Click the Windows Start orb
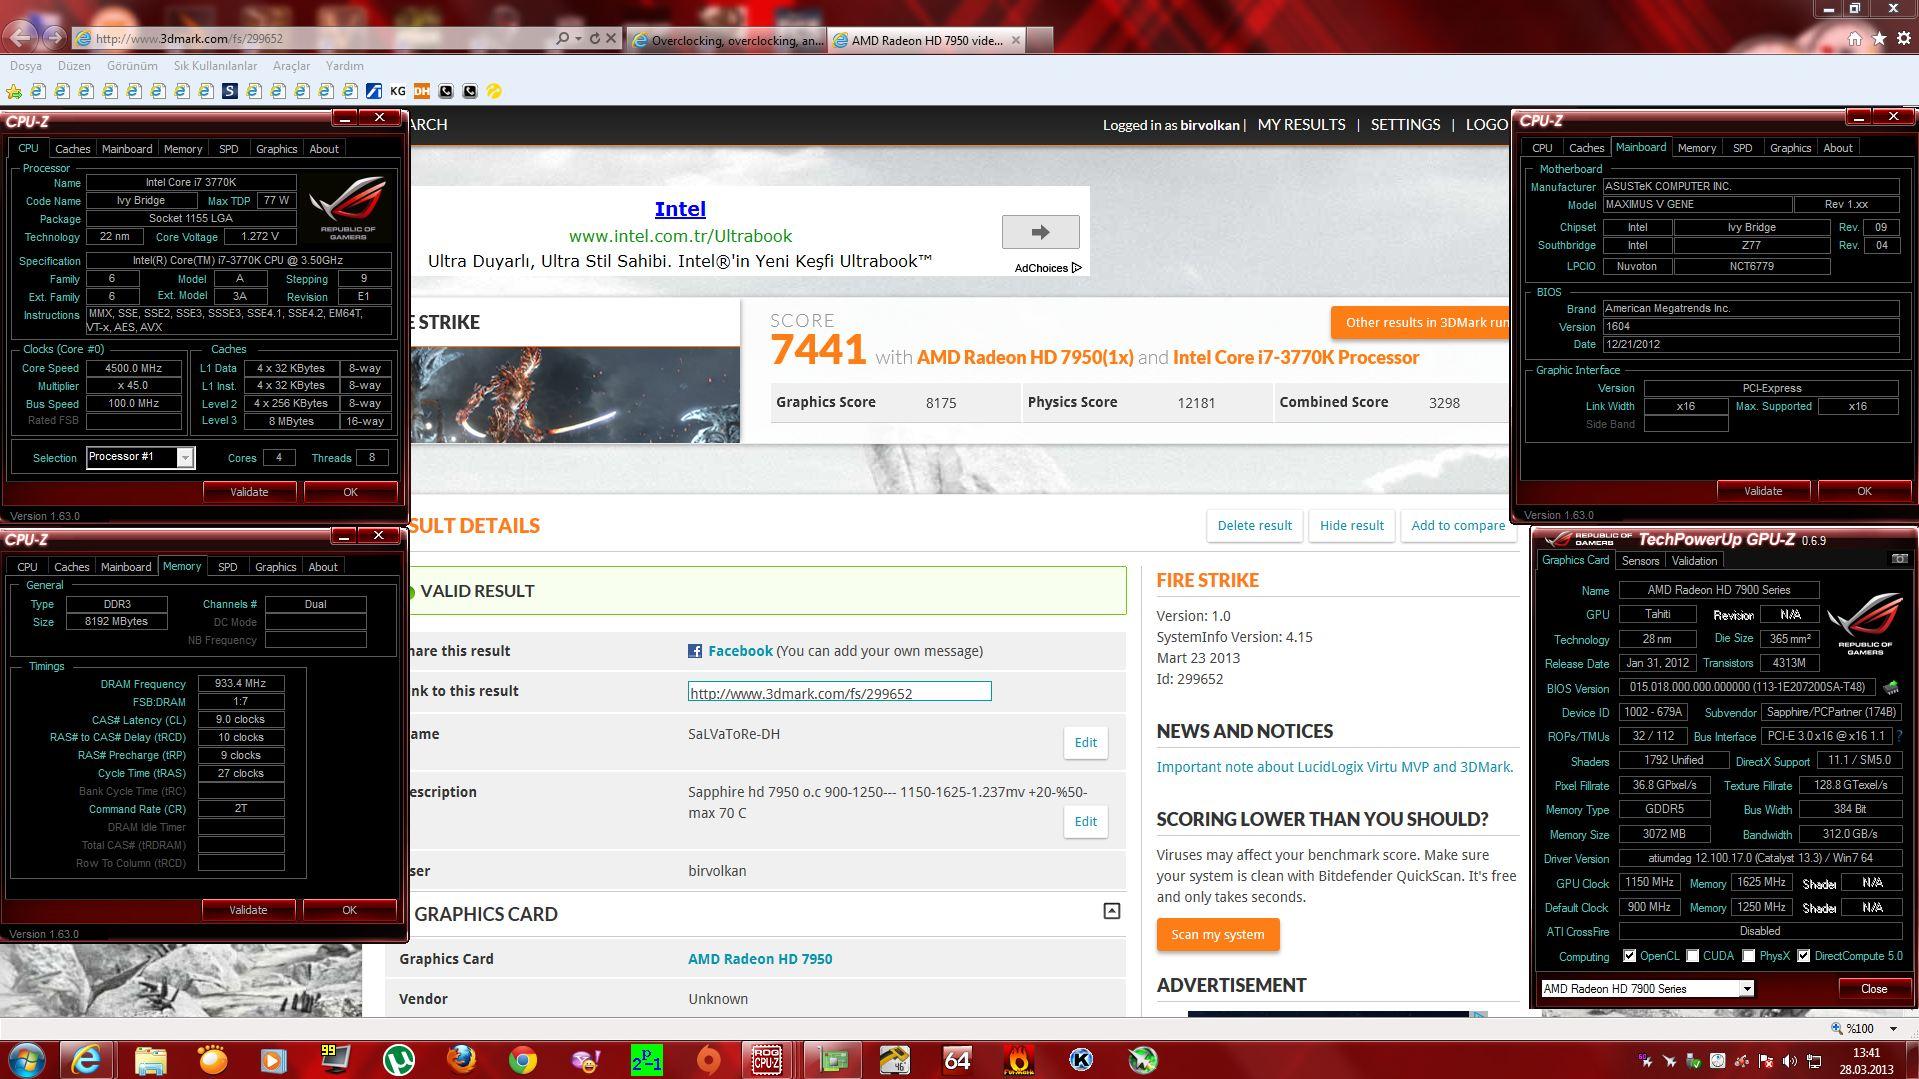This screenshot has width=1919, height=1079. click(x=27, y=1059)
